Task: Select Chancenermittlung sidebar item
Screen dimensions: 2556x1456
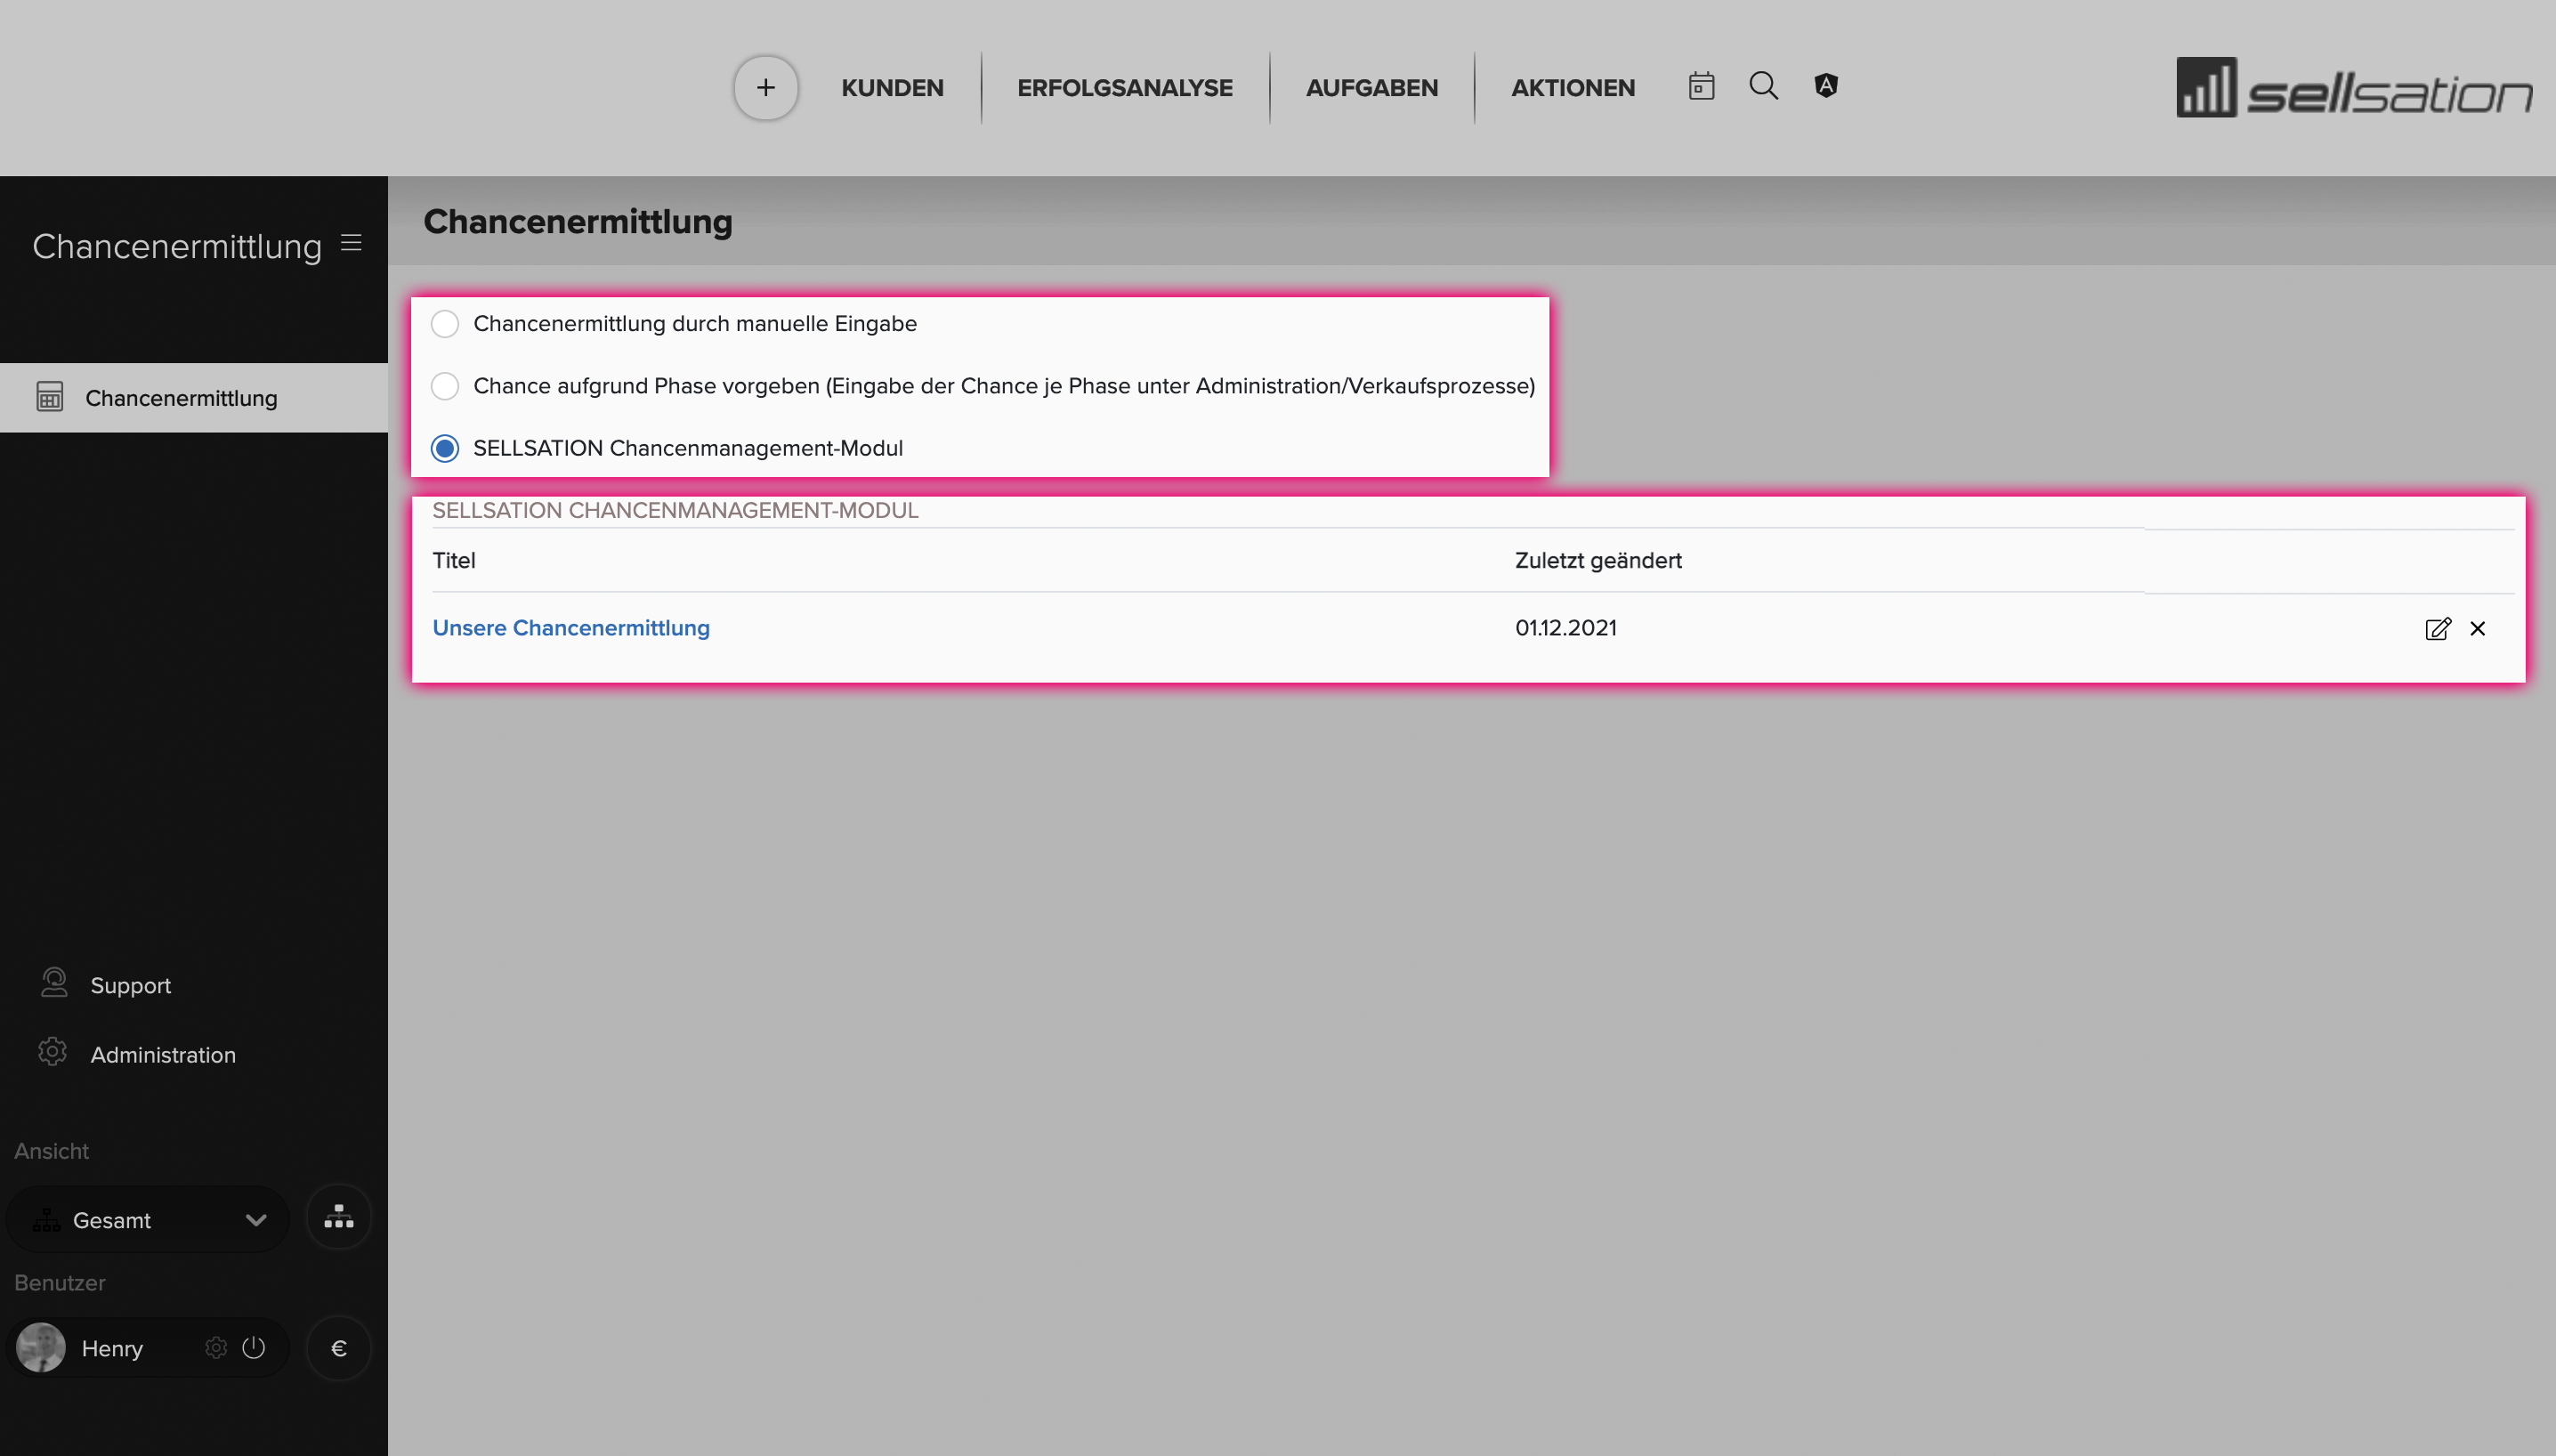Action: [x=194, y=398]
